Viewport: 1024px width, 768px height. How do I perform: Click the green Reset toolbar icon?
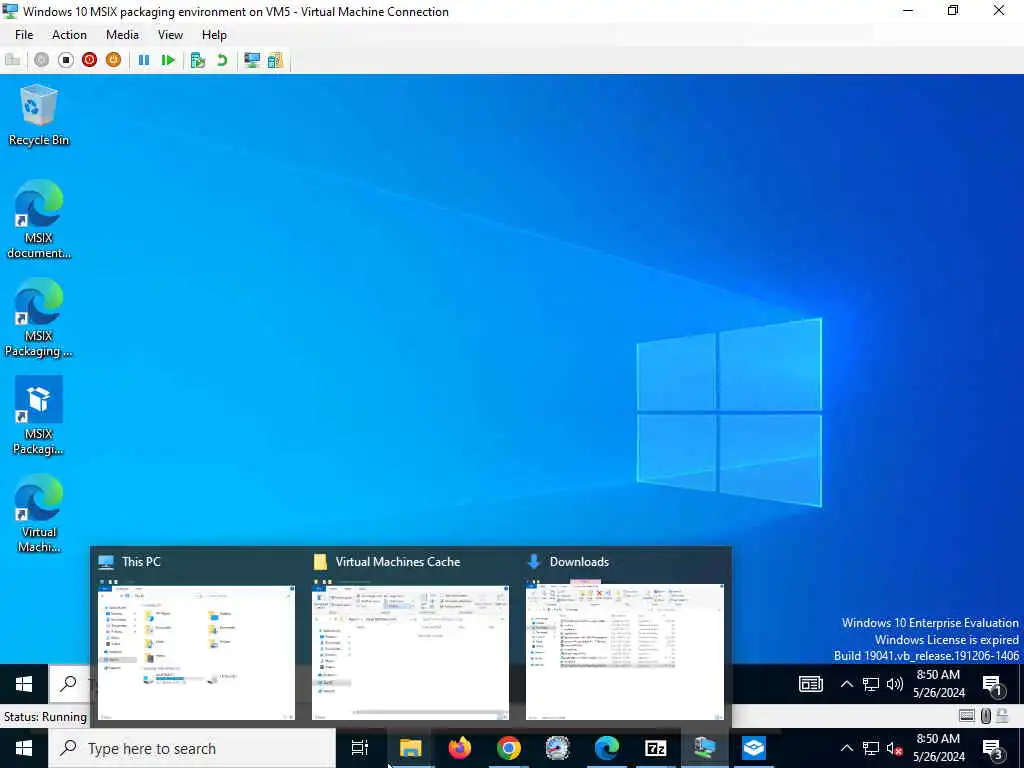[x=168, y=60]
